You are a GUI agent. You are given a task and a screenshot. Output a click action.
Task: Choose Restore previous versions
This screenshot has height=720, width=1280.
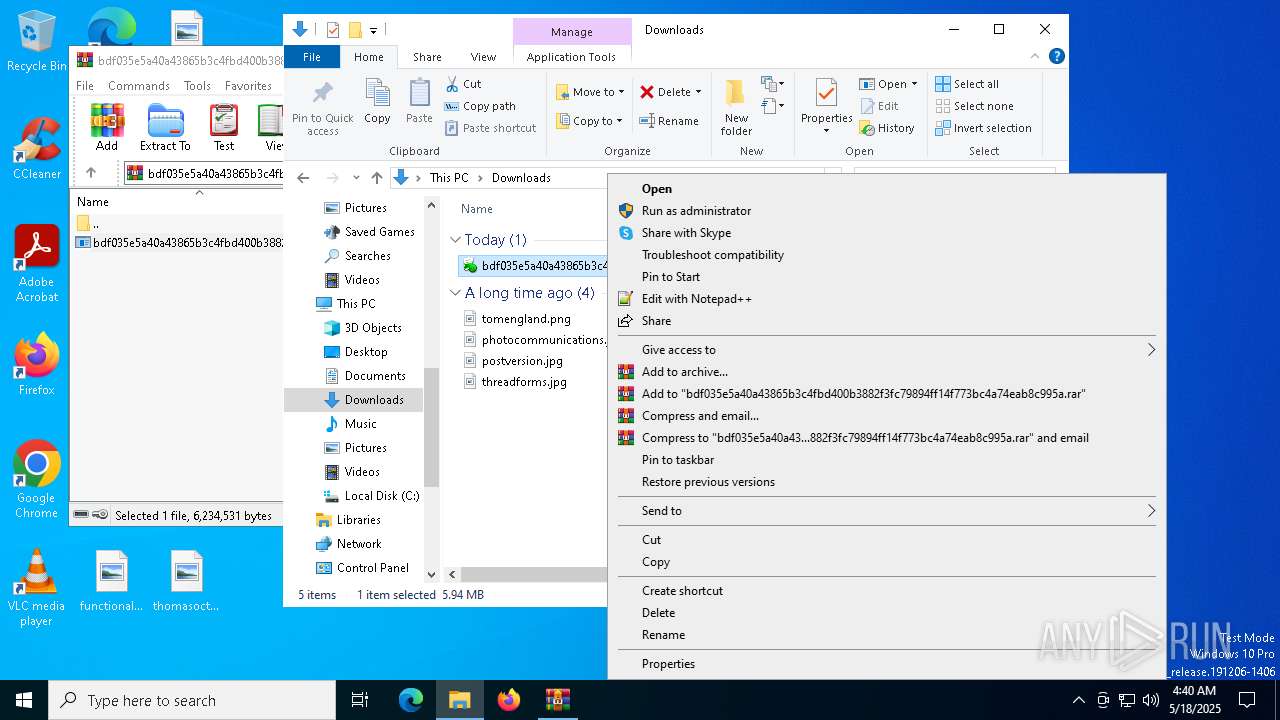click(886, 482)
